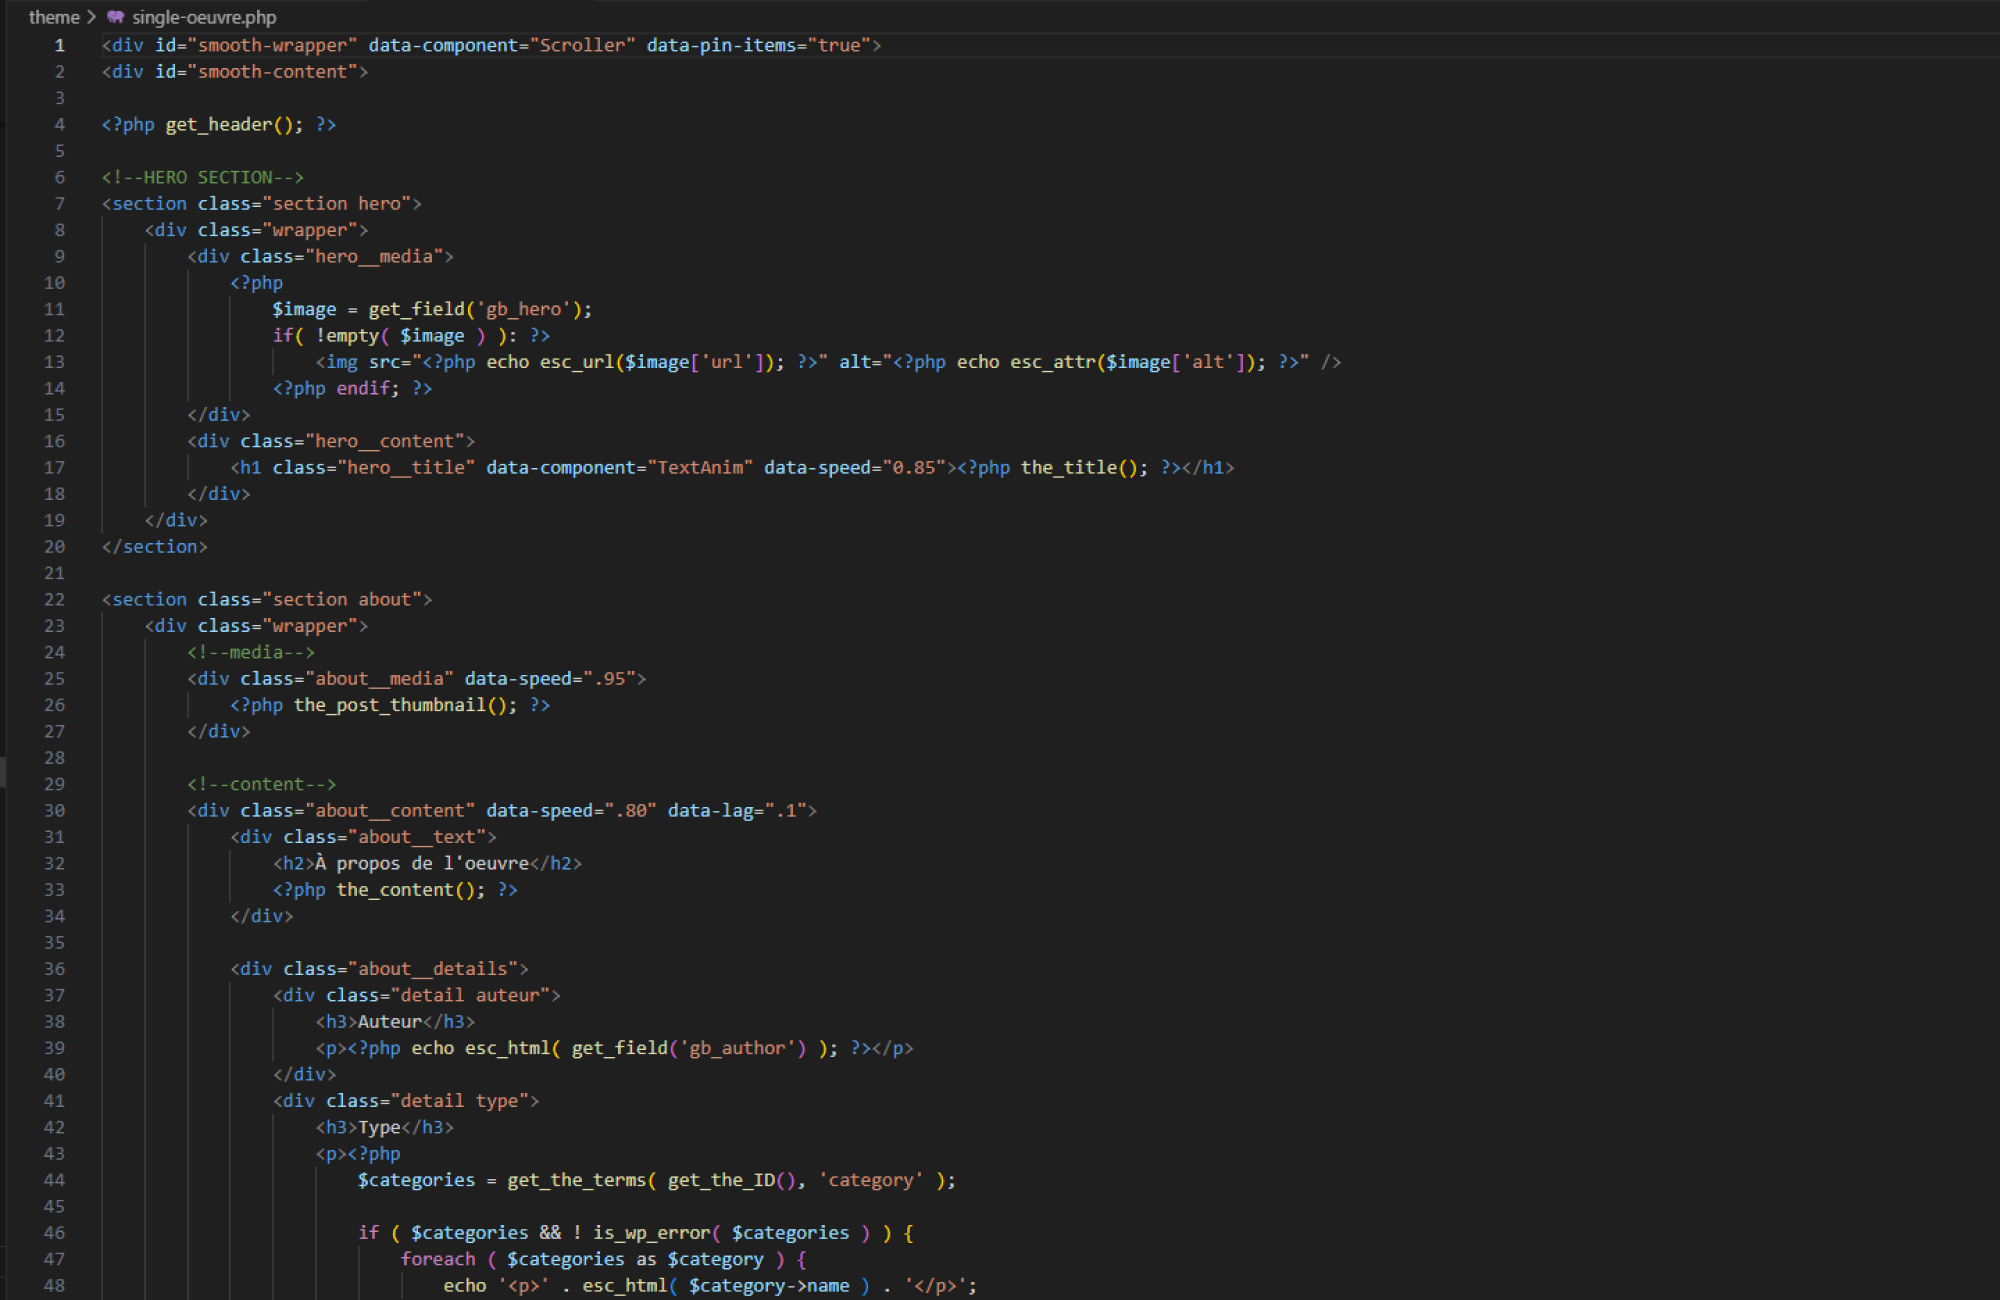This screenshot has height=1300, width=2000.
Task: Click the foreach keyword on line 47
Action: point(438,1260)
